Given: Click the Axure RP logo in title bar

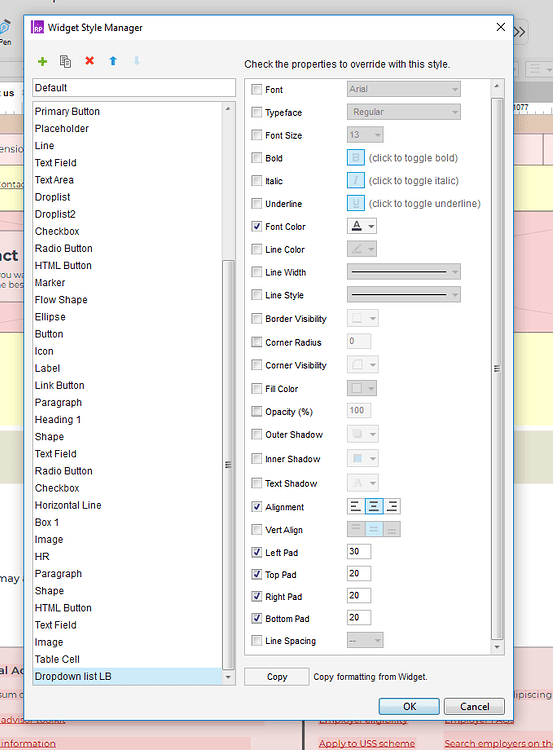Looking at the screenshot, I should tap(37, 27).
